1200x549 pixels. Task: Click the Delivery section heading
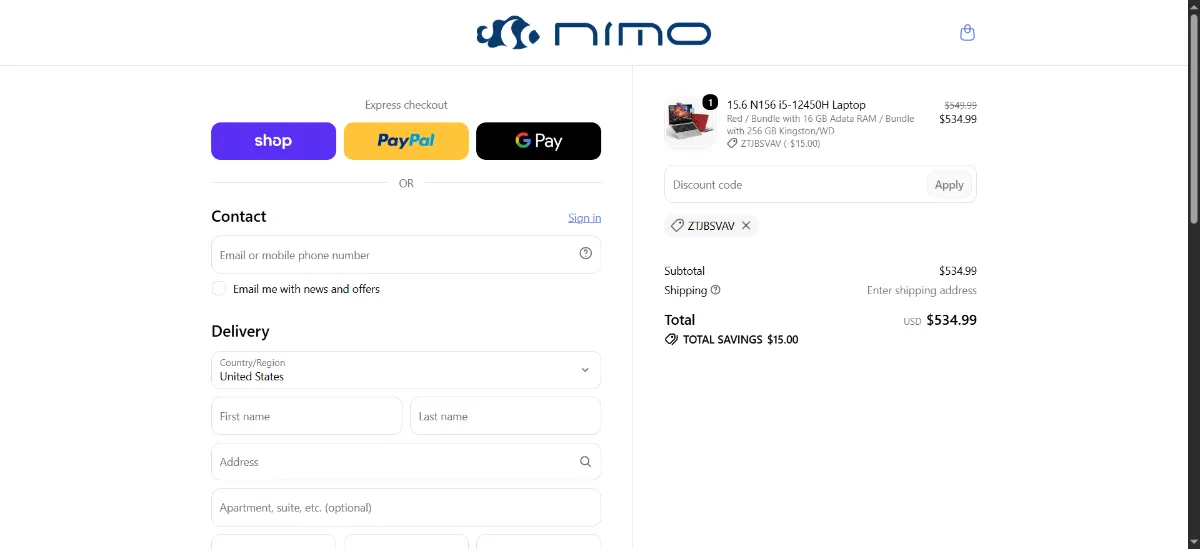[x=240, y=331]
